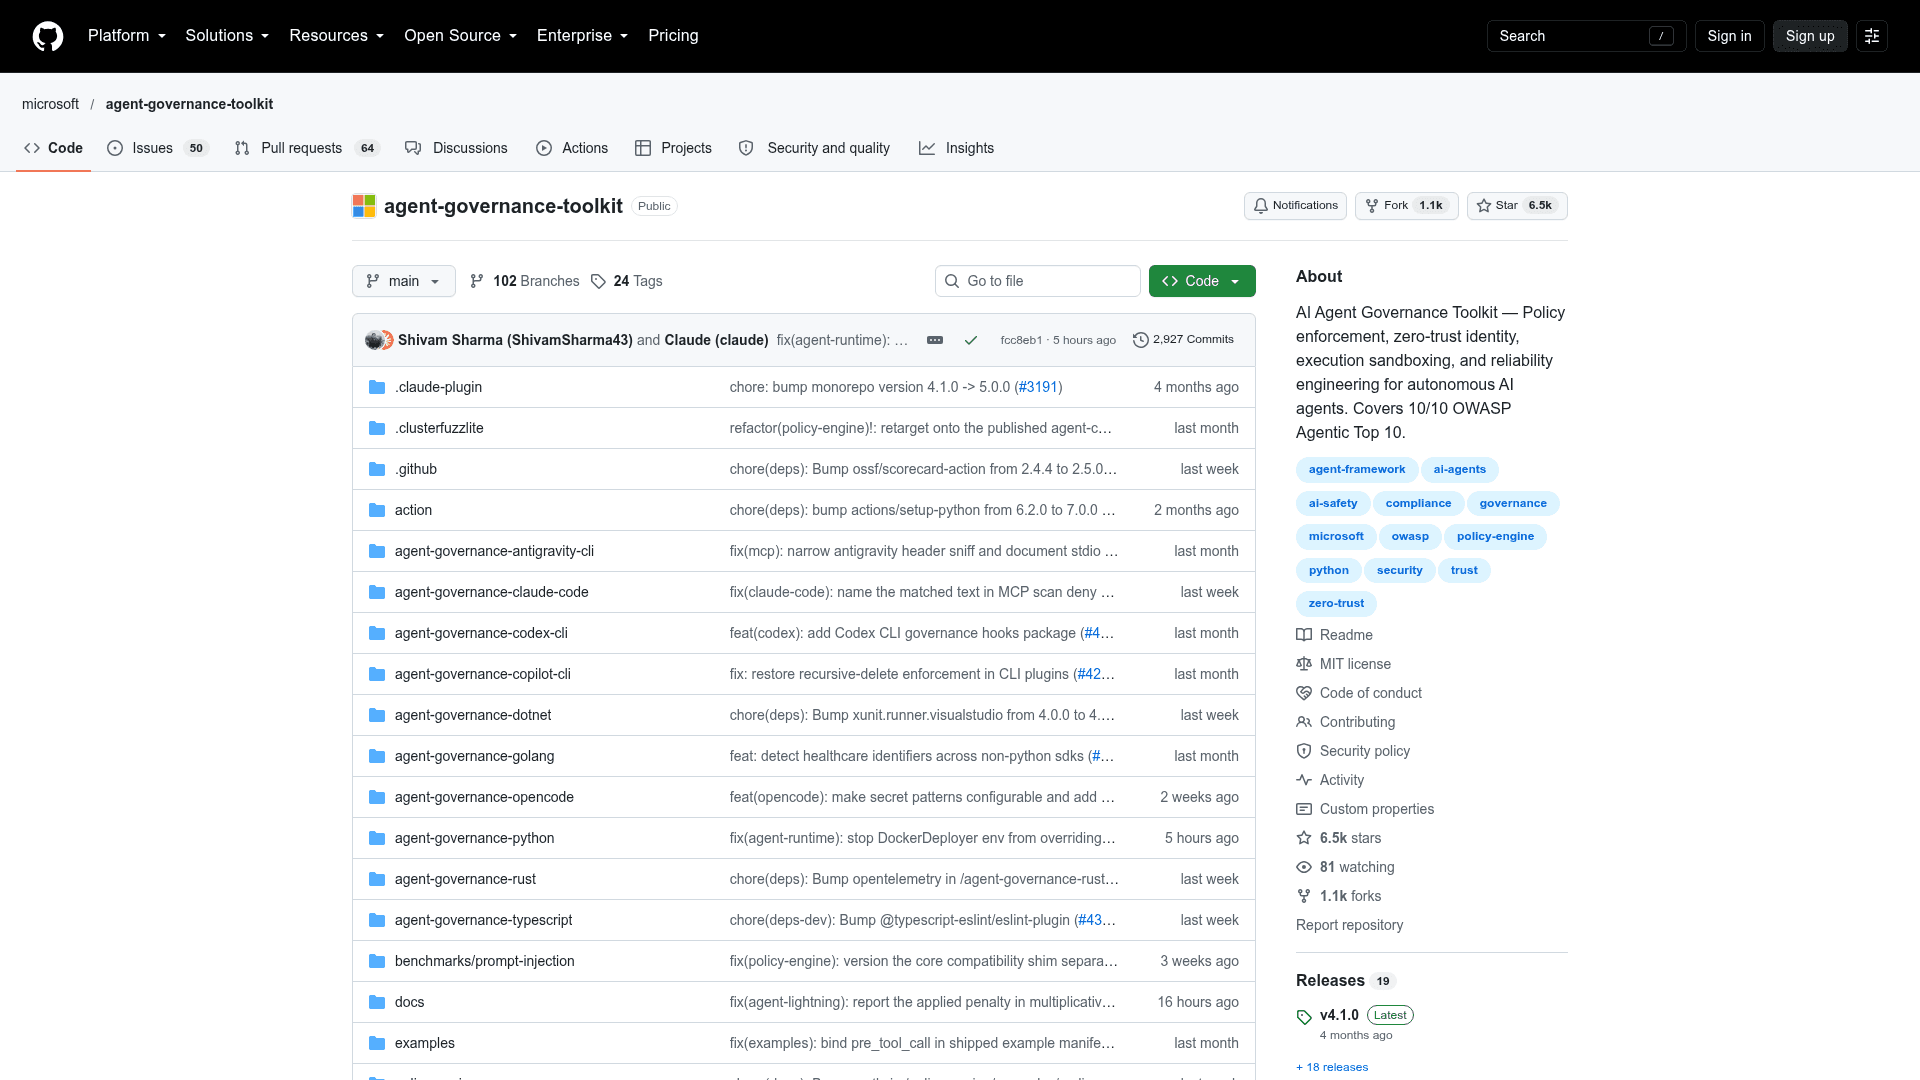Go to the Discussions tab

pos(456,148)
